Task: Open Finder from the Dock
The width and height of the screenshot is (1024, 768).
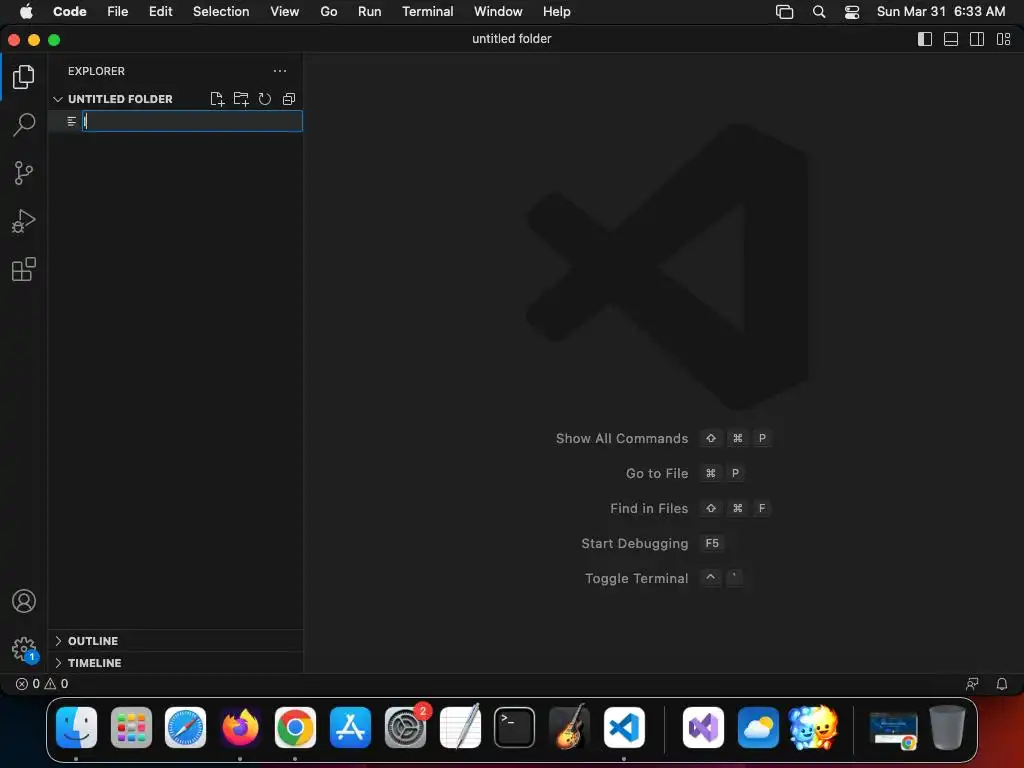Action: [x=76, y=727]
